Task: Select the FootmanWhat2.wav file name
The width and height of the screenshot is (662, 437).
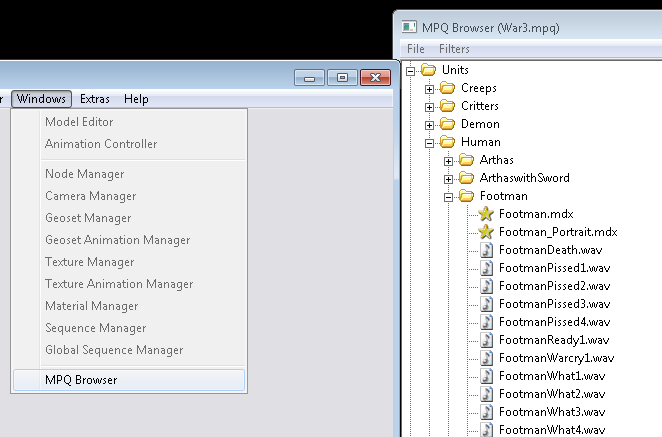Action: 552,394
